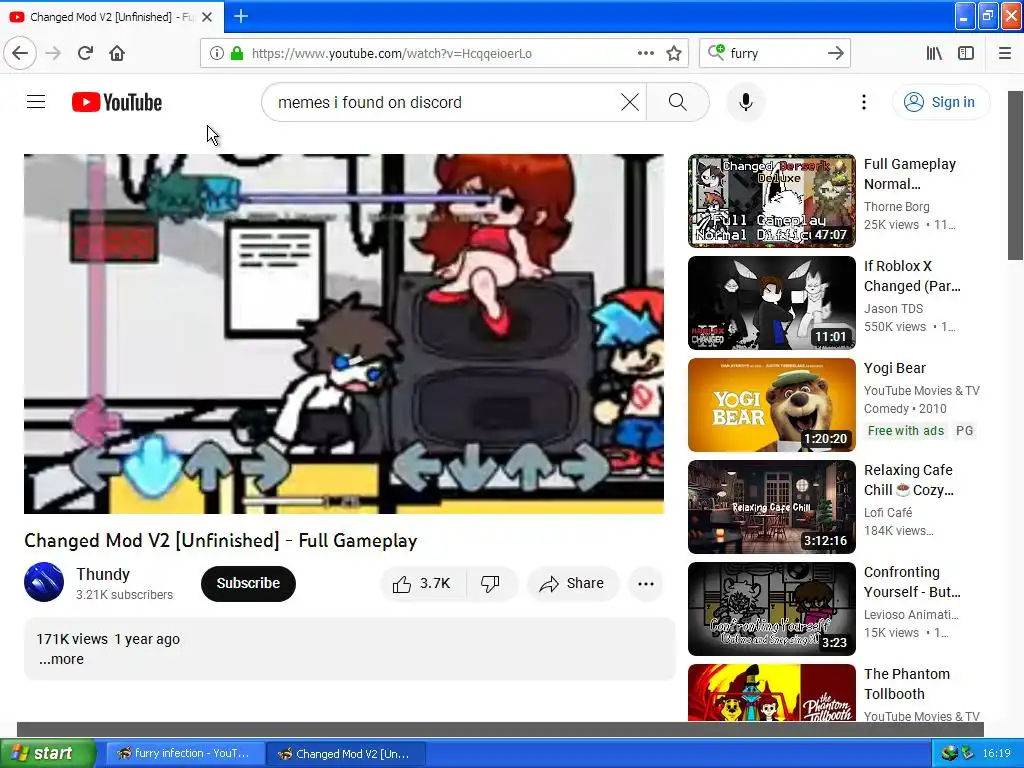Open 'Confronting Yourself - But' video title
The height and width of the screenshot is (768, 1024).
(x=912, y=582)
